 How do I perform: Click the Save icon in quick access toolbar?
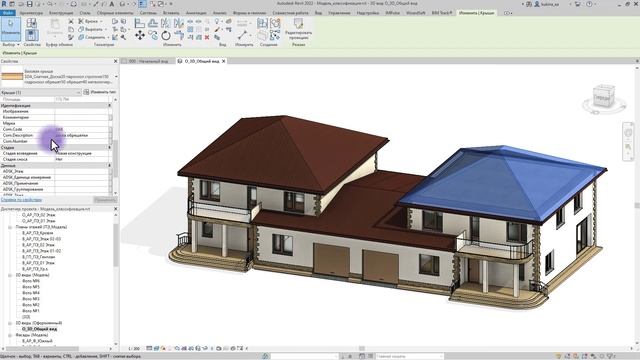pyautogui.click(x=29, y=4)
